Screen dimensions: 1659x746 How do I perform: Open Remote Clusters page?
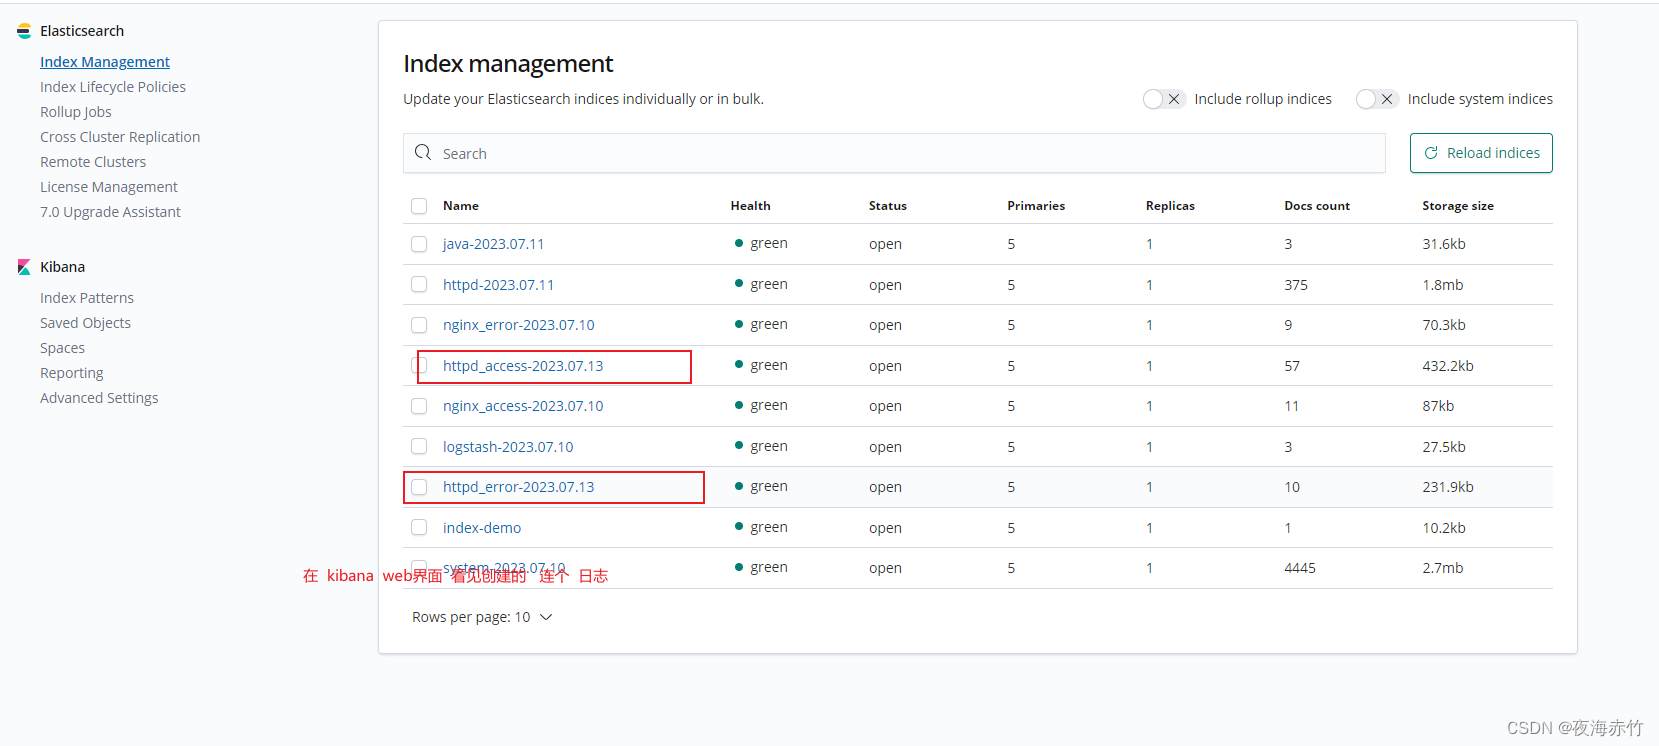pyautogui.click(x=93, y=162)
